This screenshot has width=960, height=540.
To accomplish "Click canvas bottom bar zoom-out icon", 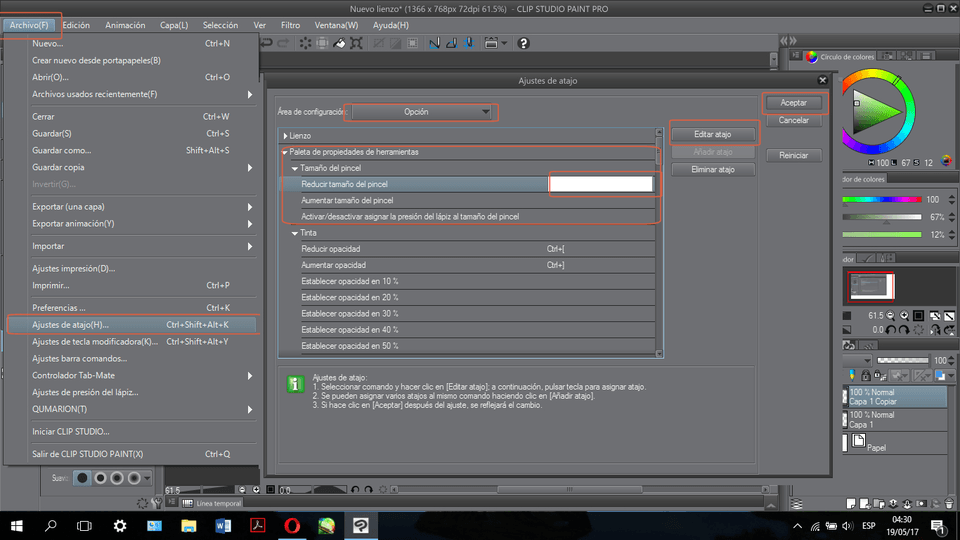I will pos(242,490).
